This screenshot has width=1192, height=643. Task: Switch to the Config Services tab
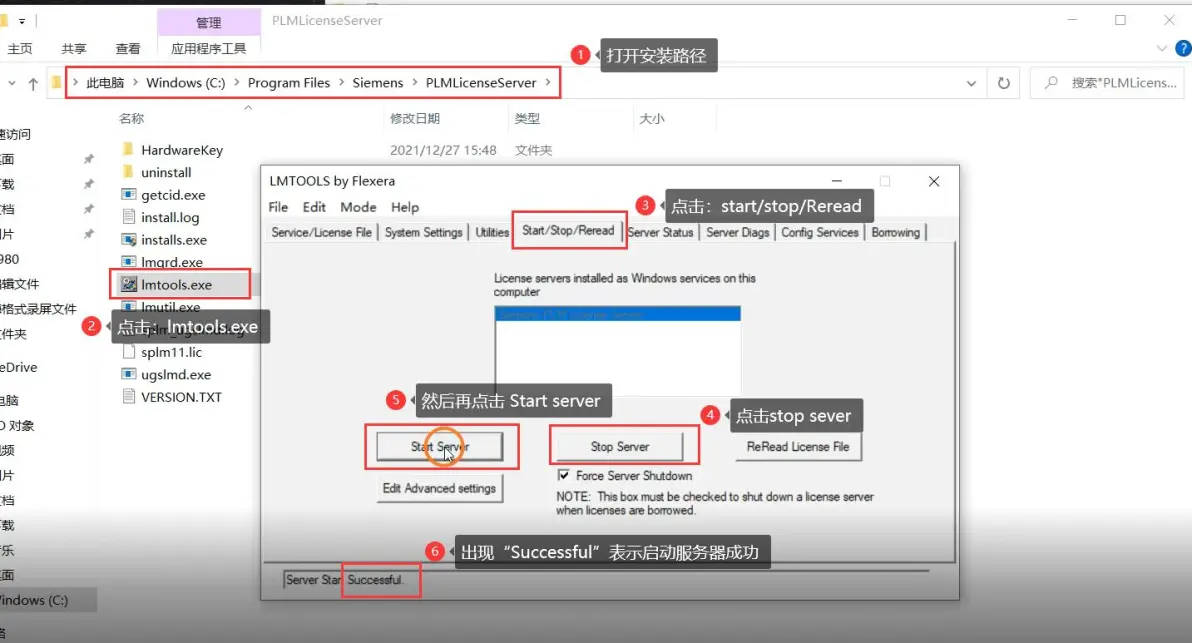(x=820, y=233)
